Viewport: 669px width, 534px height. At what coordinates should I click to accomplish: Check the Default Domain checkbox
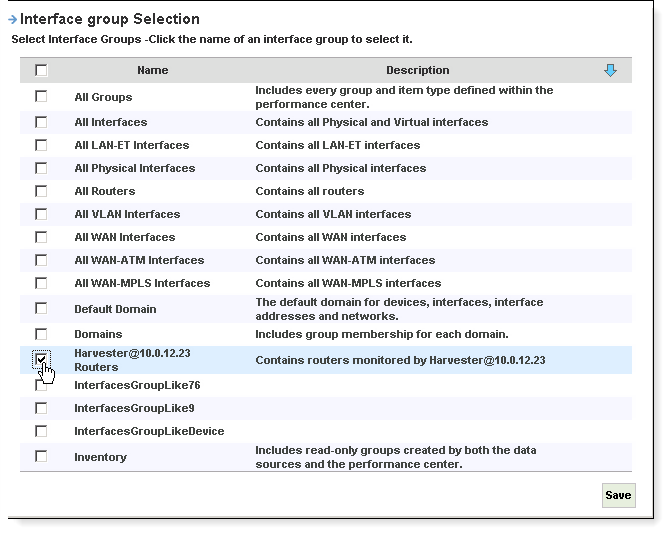(x=41, y=309)
